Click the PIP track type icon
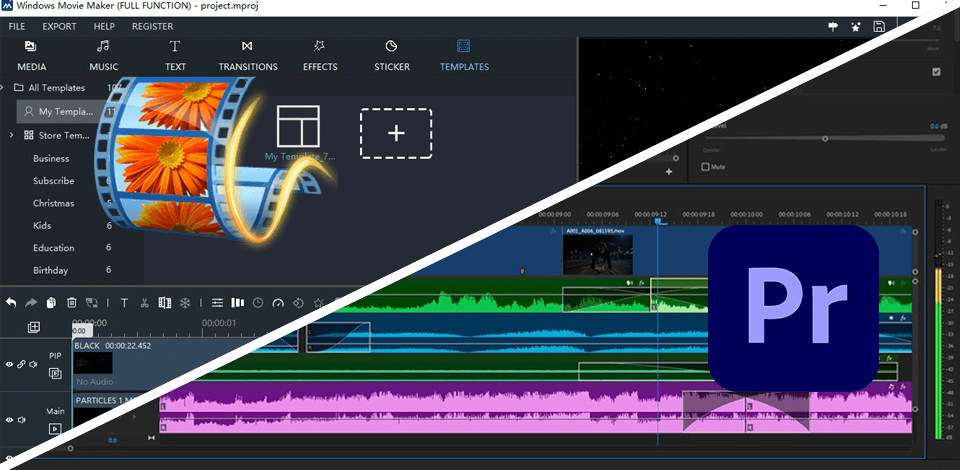The image size is (960, 470). tap(55, 373)
